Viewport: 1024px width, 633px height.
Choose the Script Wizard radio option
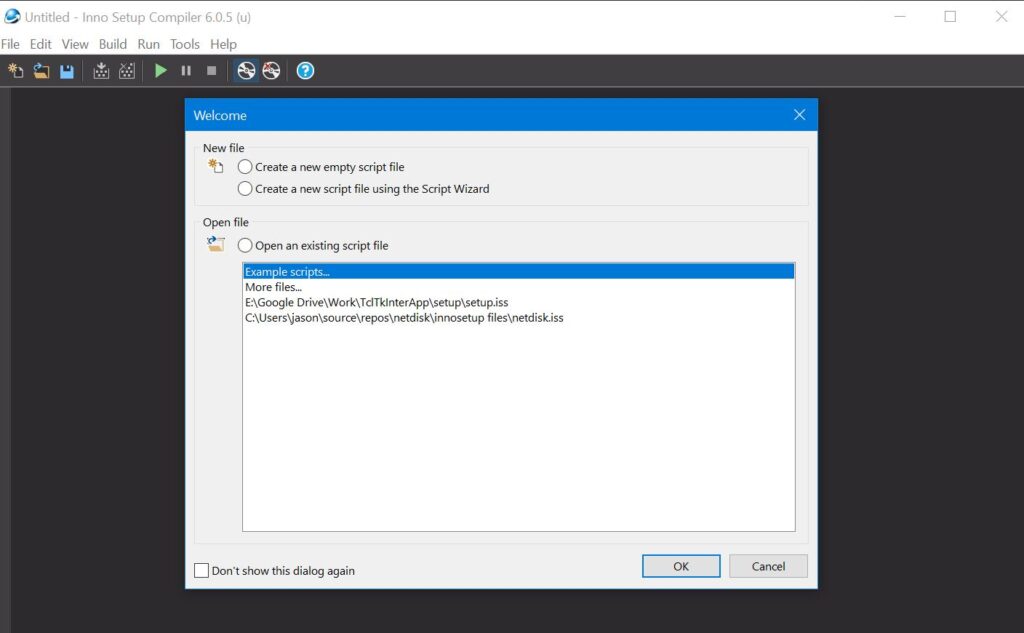point(245,188)
